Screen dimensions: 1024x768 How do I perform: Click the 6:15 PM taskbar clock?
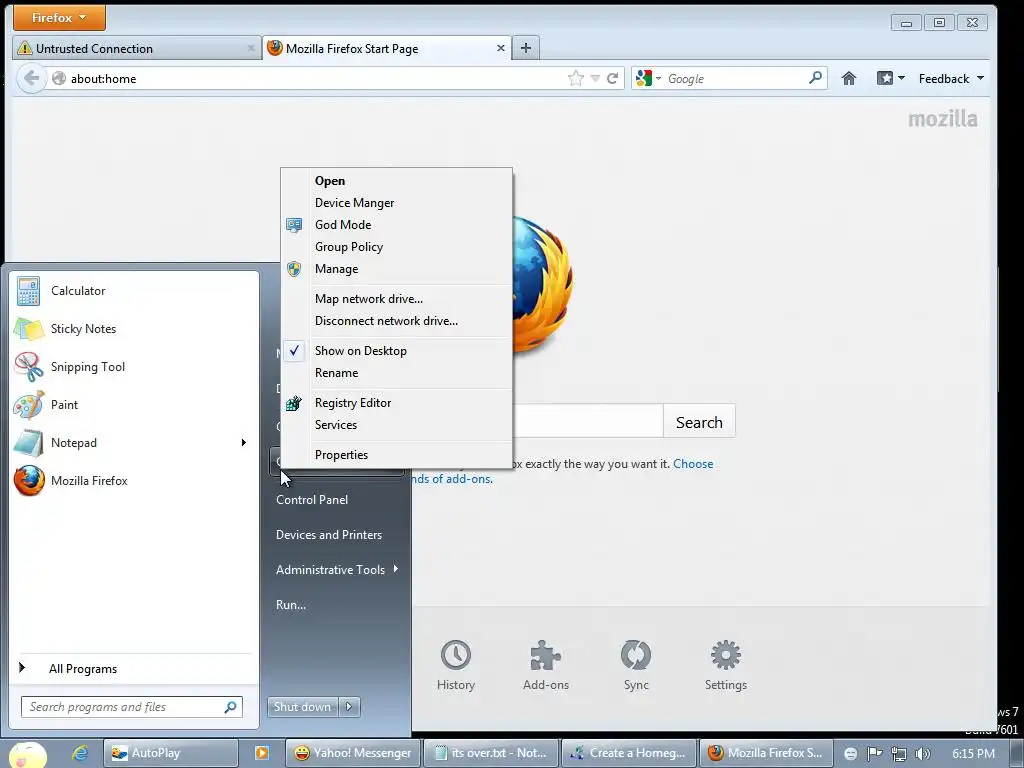pos(973,754)
